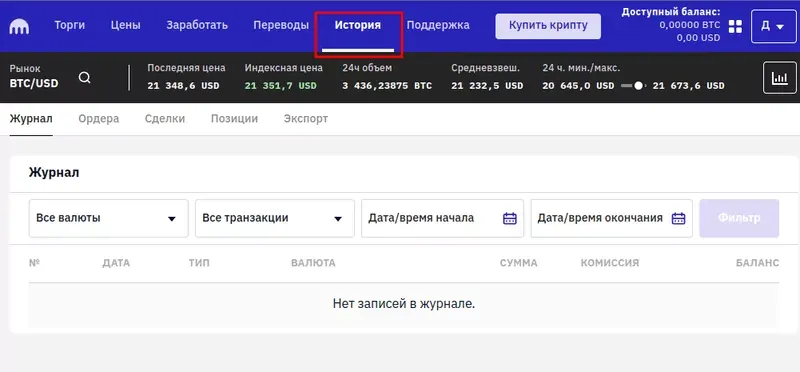Click last price 21 348,6 USD
Screen dimensions: 800x372
pos(183,86)
